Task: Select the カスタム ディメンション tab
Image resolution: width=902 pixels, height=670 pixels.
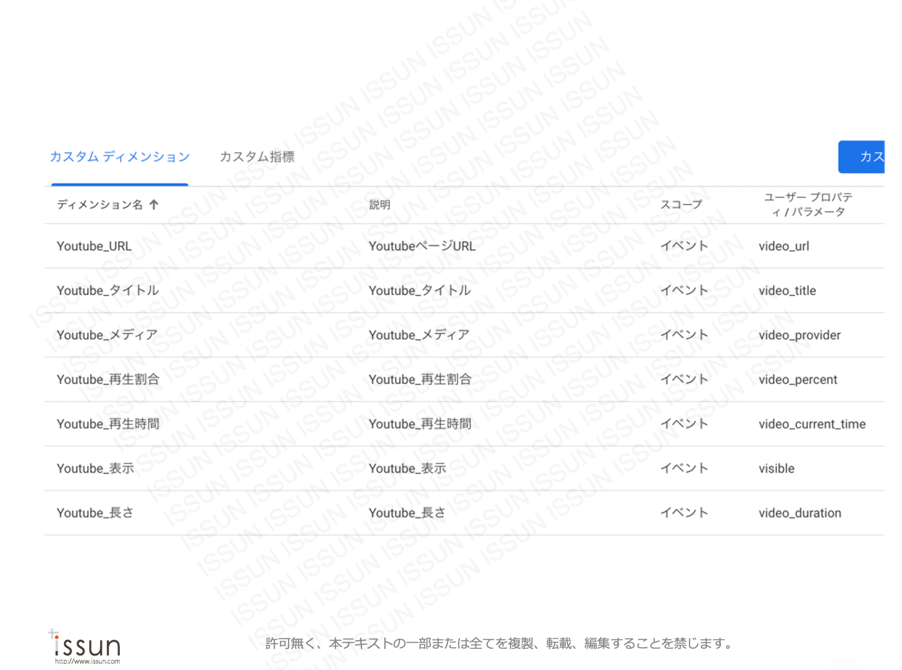Action: click(119, 157)
